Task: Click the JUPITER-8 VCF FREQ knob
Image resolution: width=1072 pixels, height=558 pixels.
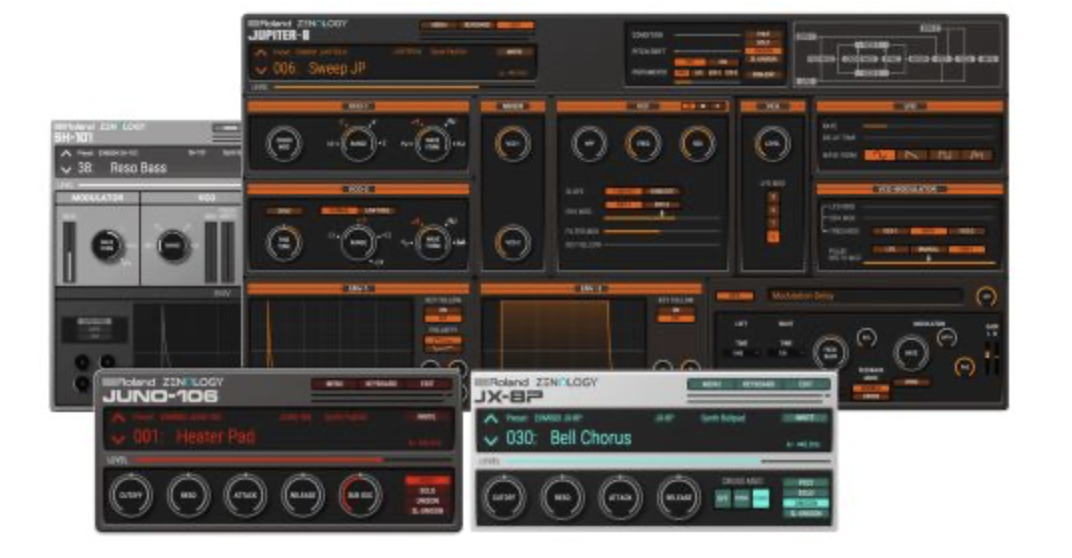Action: tap(643, 144)
